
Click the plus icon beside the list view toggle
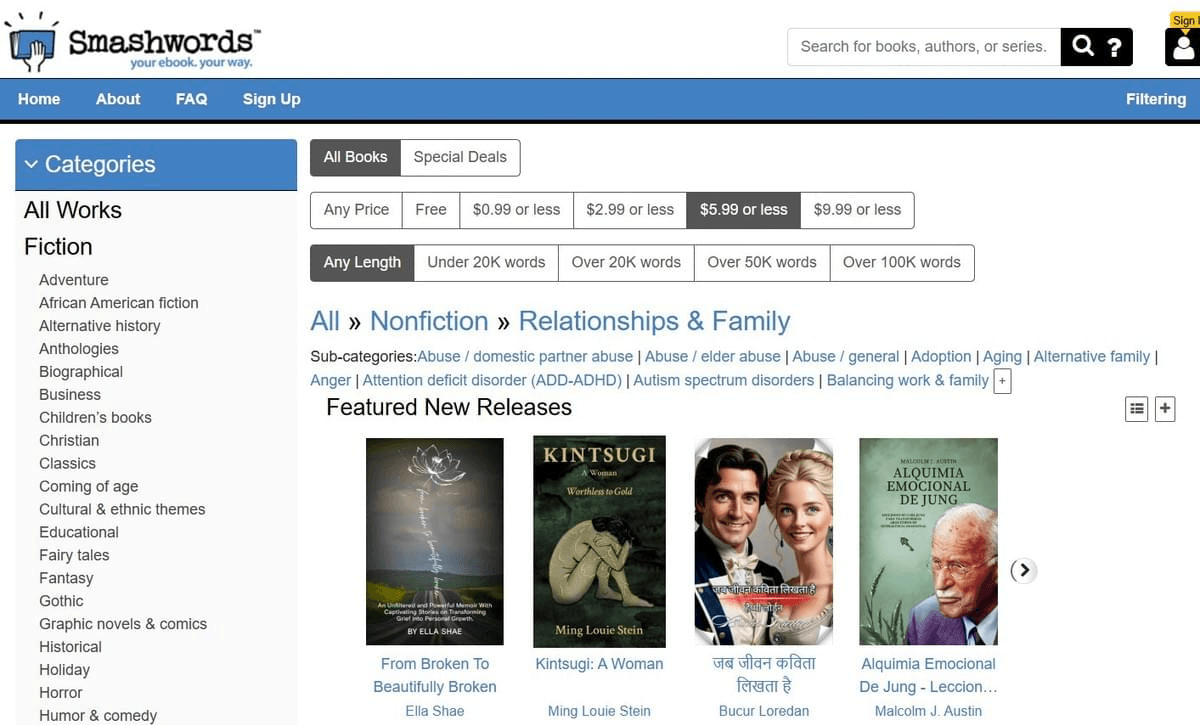pos(1165,408)
